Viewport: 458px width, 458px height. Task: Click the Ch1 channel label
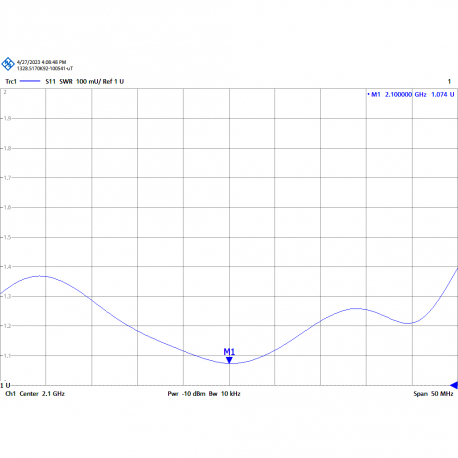coord(10,394)
